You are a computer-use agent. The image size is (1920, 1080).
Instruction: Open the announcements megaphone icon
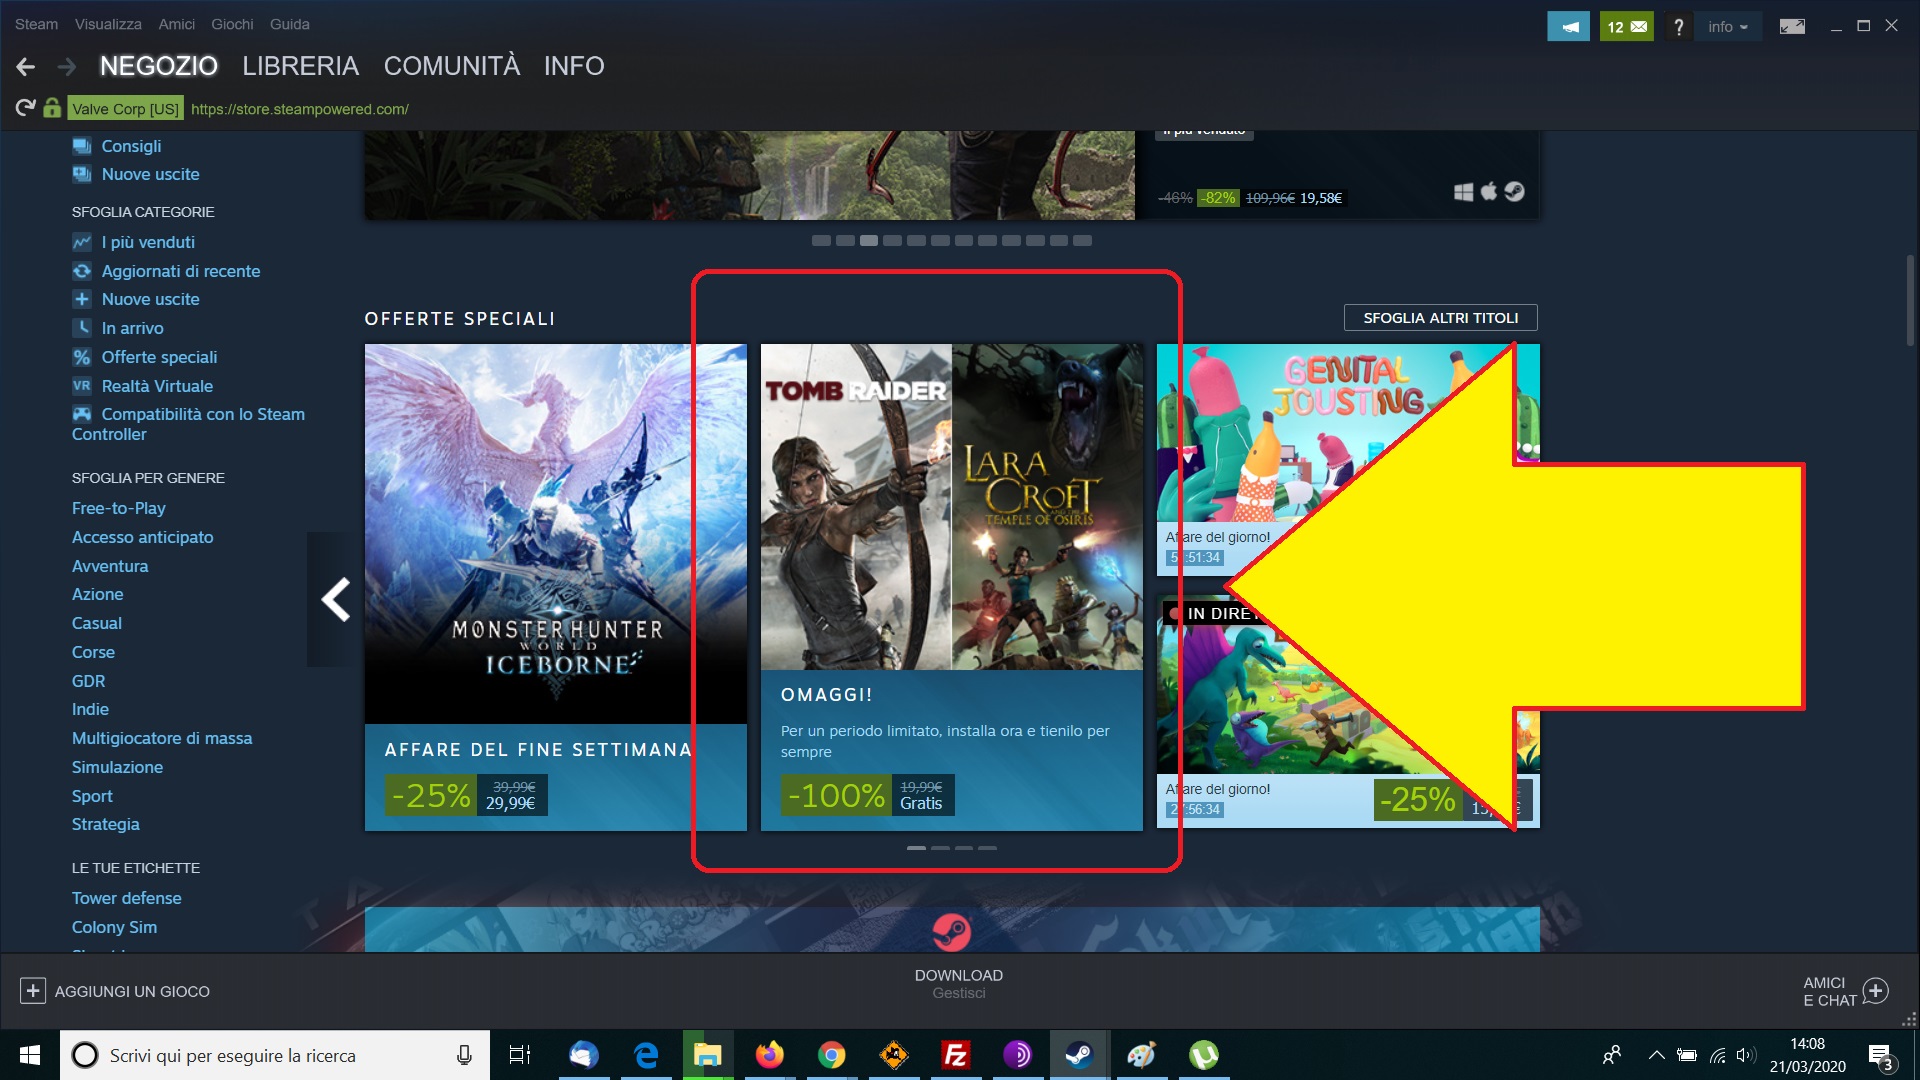click(x=1568, y=27)
